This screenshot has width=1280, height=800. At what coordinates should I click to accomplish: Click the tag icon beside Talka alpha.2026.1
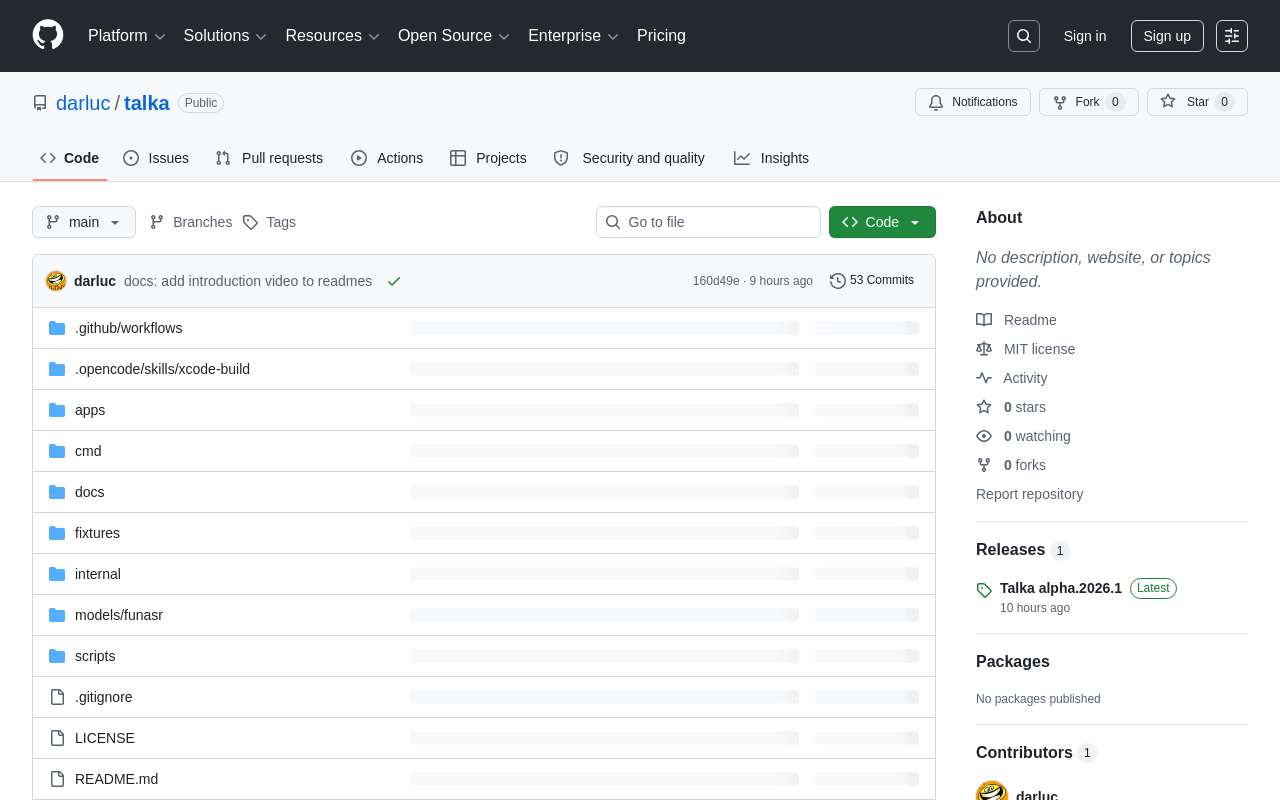pyautogui.click(x=984, y=590)
